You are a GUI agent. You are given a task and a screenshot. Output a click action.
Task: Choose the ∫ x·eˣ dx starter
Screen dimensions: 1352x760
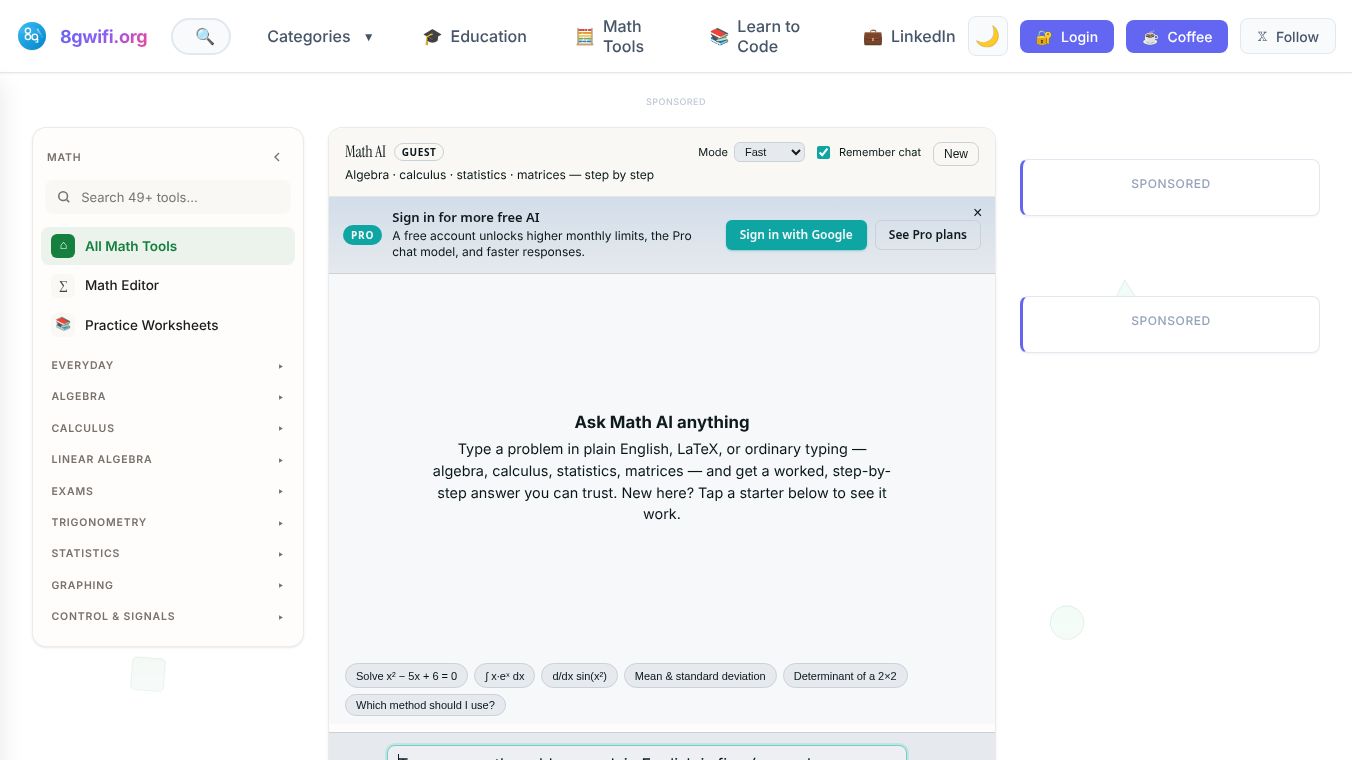[505, 676]
